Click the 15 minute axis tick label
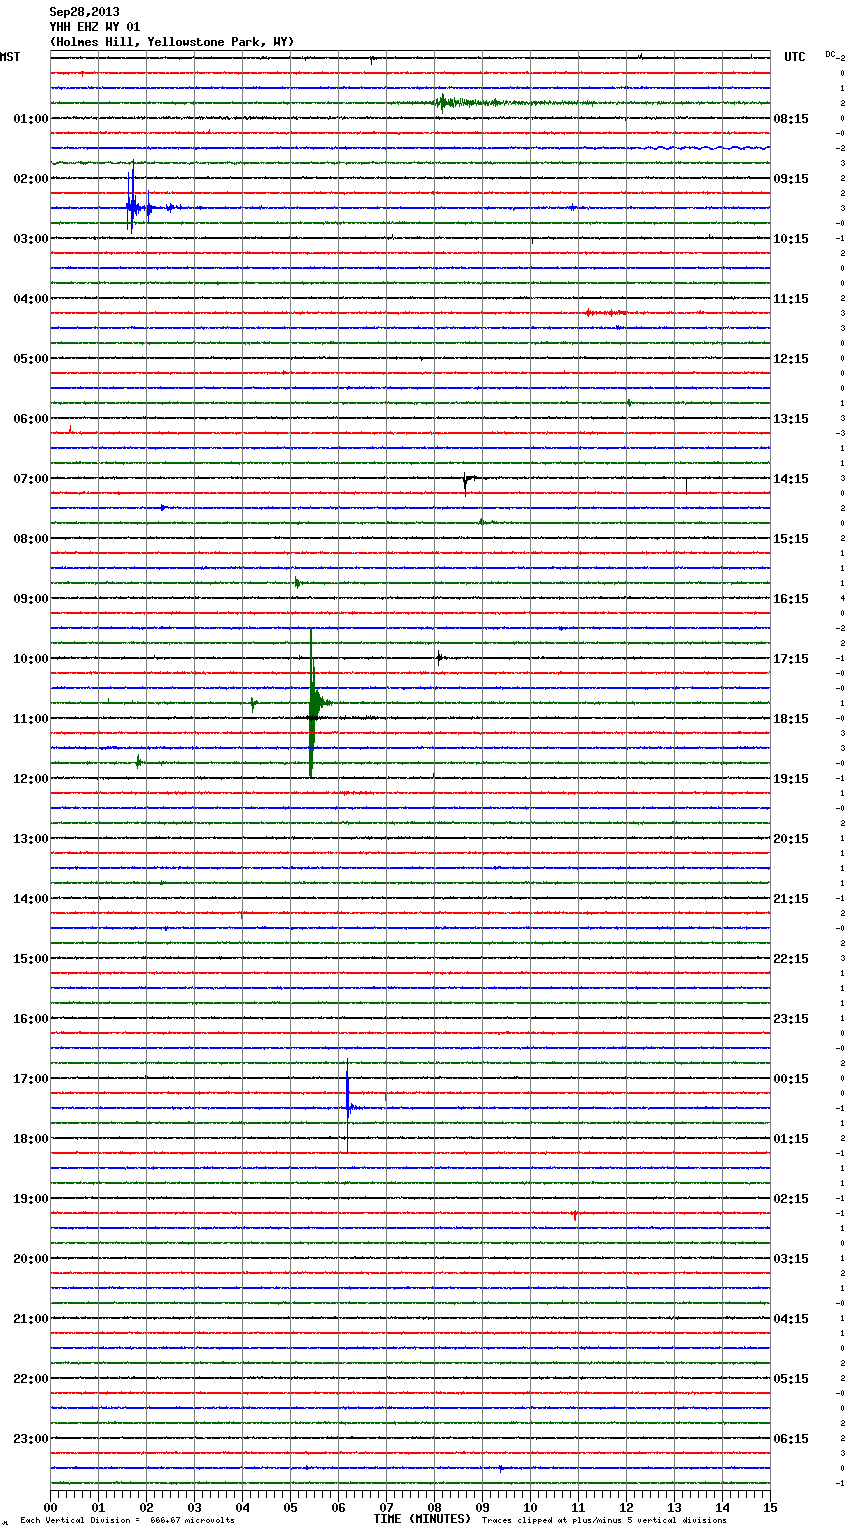Viewport: 850px width, 1534px height. click(x=770, y=1507)
